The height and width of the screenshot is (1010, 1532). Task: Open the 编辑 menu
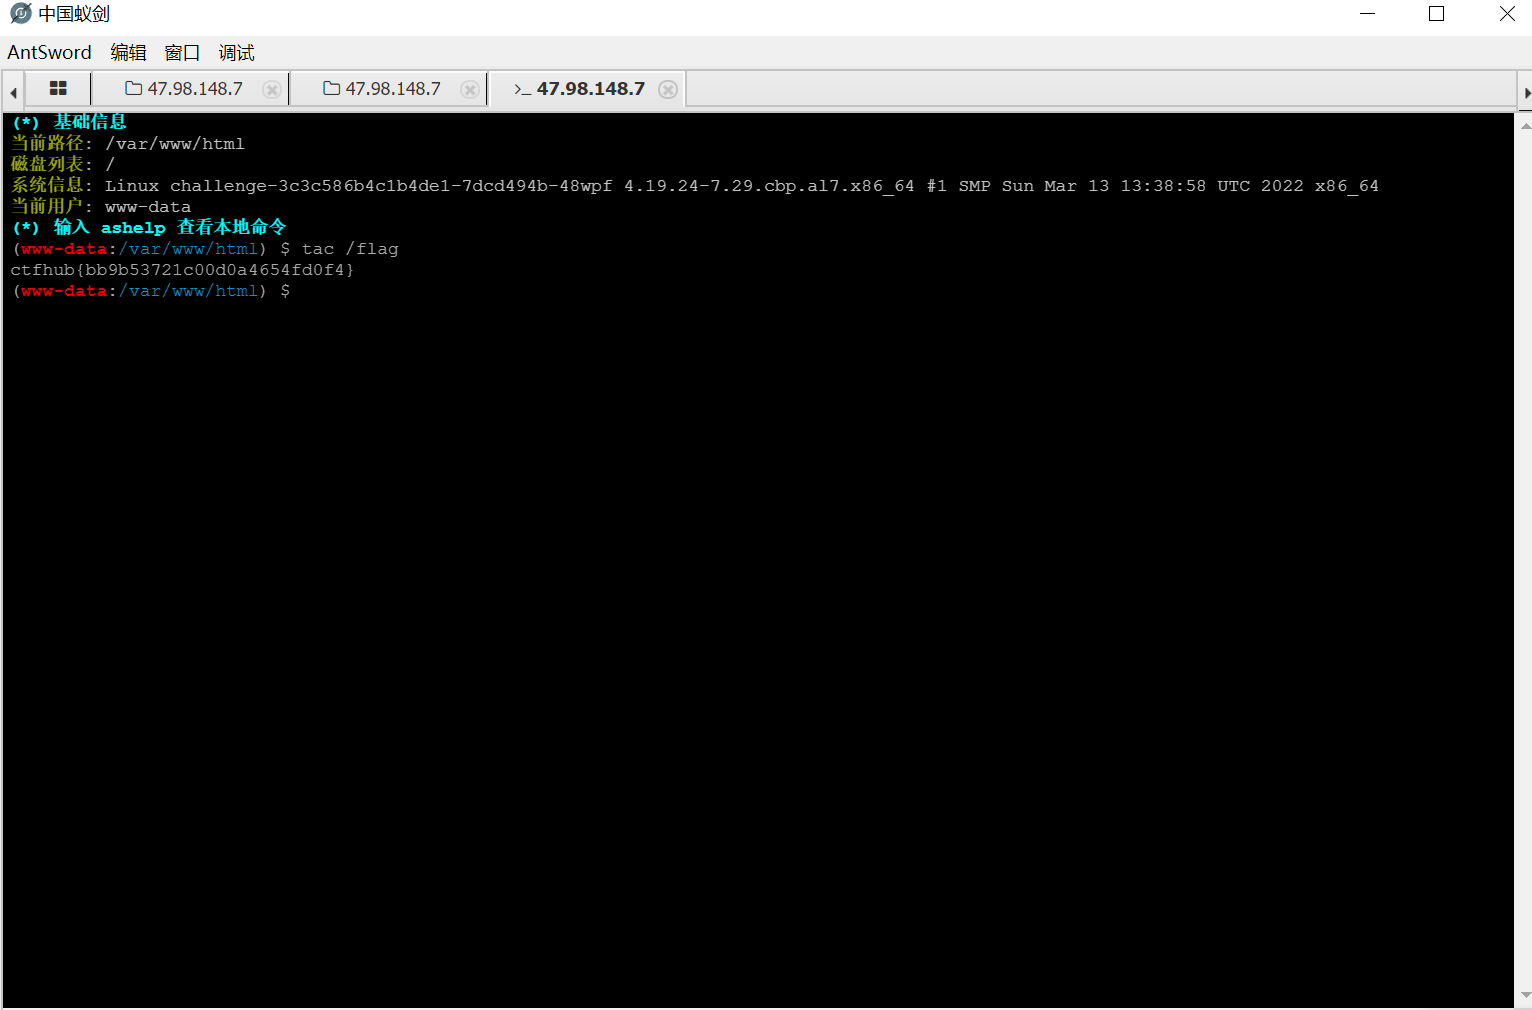[128, 52]
